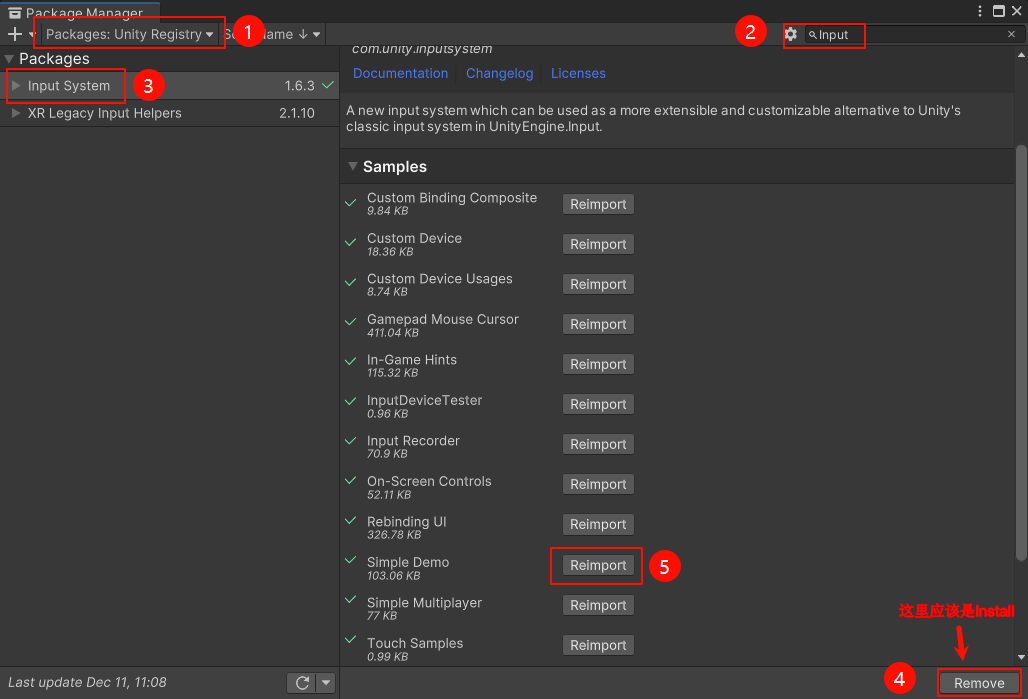
Task: Reimport the Input Recorder sample
Action: click(x=598, y=444)
